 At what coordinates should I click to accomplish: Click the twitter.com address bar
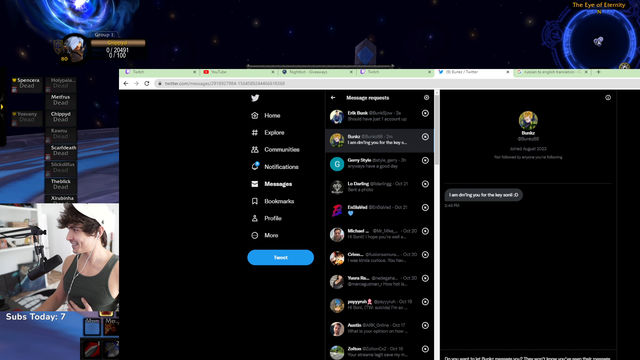(398, 83)
